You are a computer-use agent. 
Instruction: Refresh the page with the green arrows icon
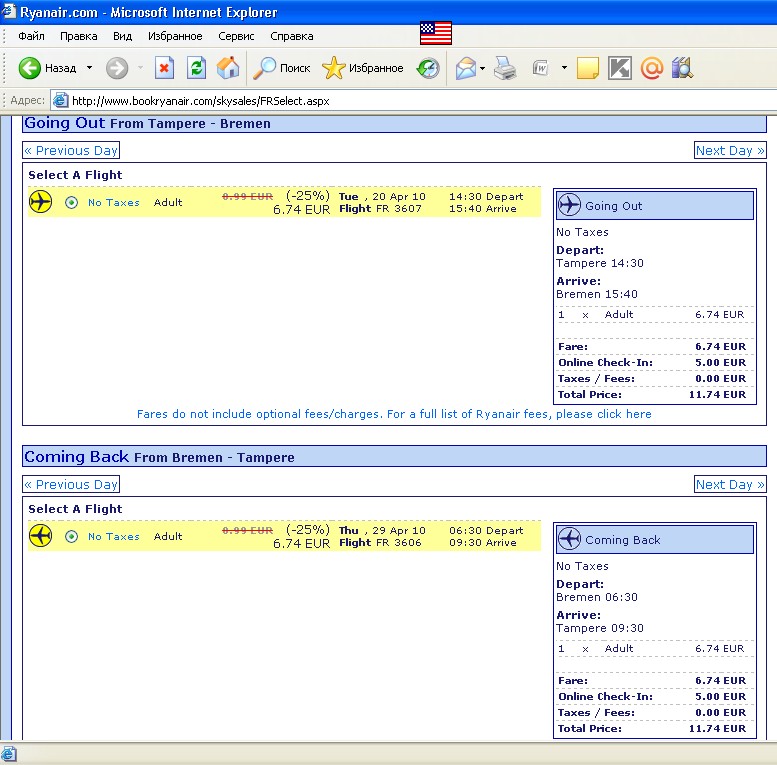pyautogui.click(x=197, y=68)
